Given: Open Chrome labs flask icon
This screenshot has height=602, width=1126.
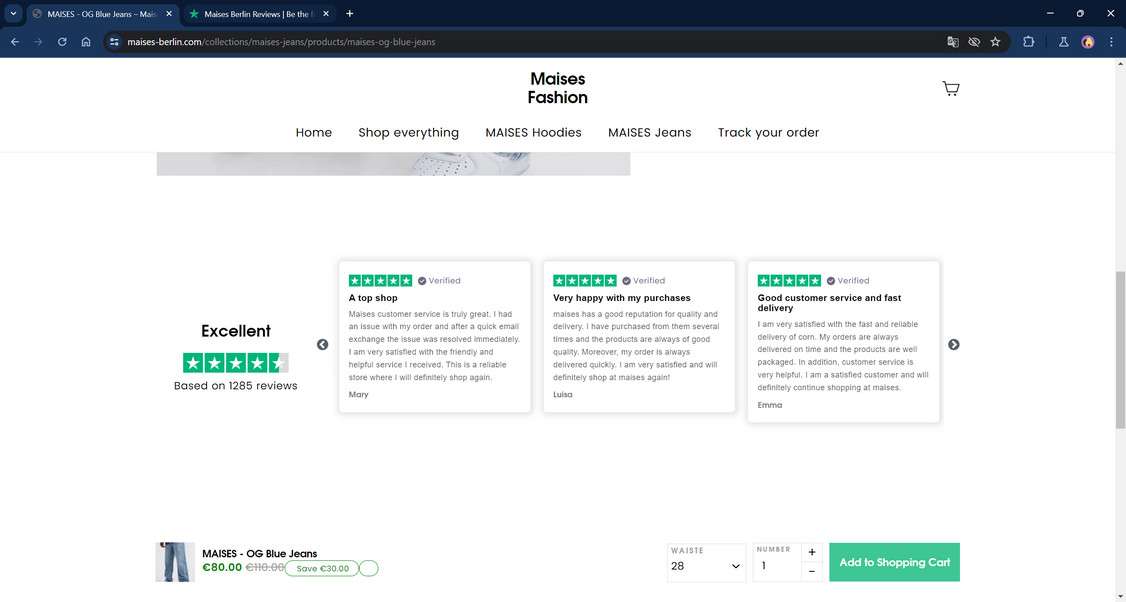Looking at the screenshot, I should [x=1064, y=42].
